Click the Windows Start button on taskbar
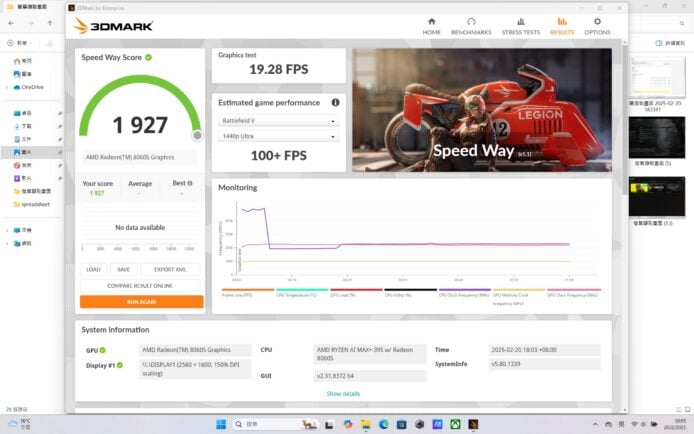694x434 pixels. pos(221,424)
